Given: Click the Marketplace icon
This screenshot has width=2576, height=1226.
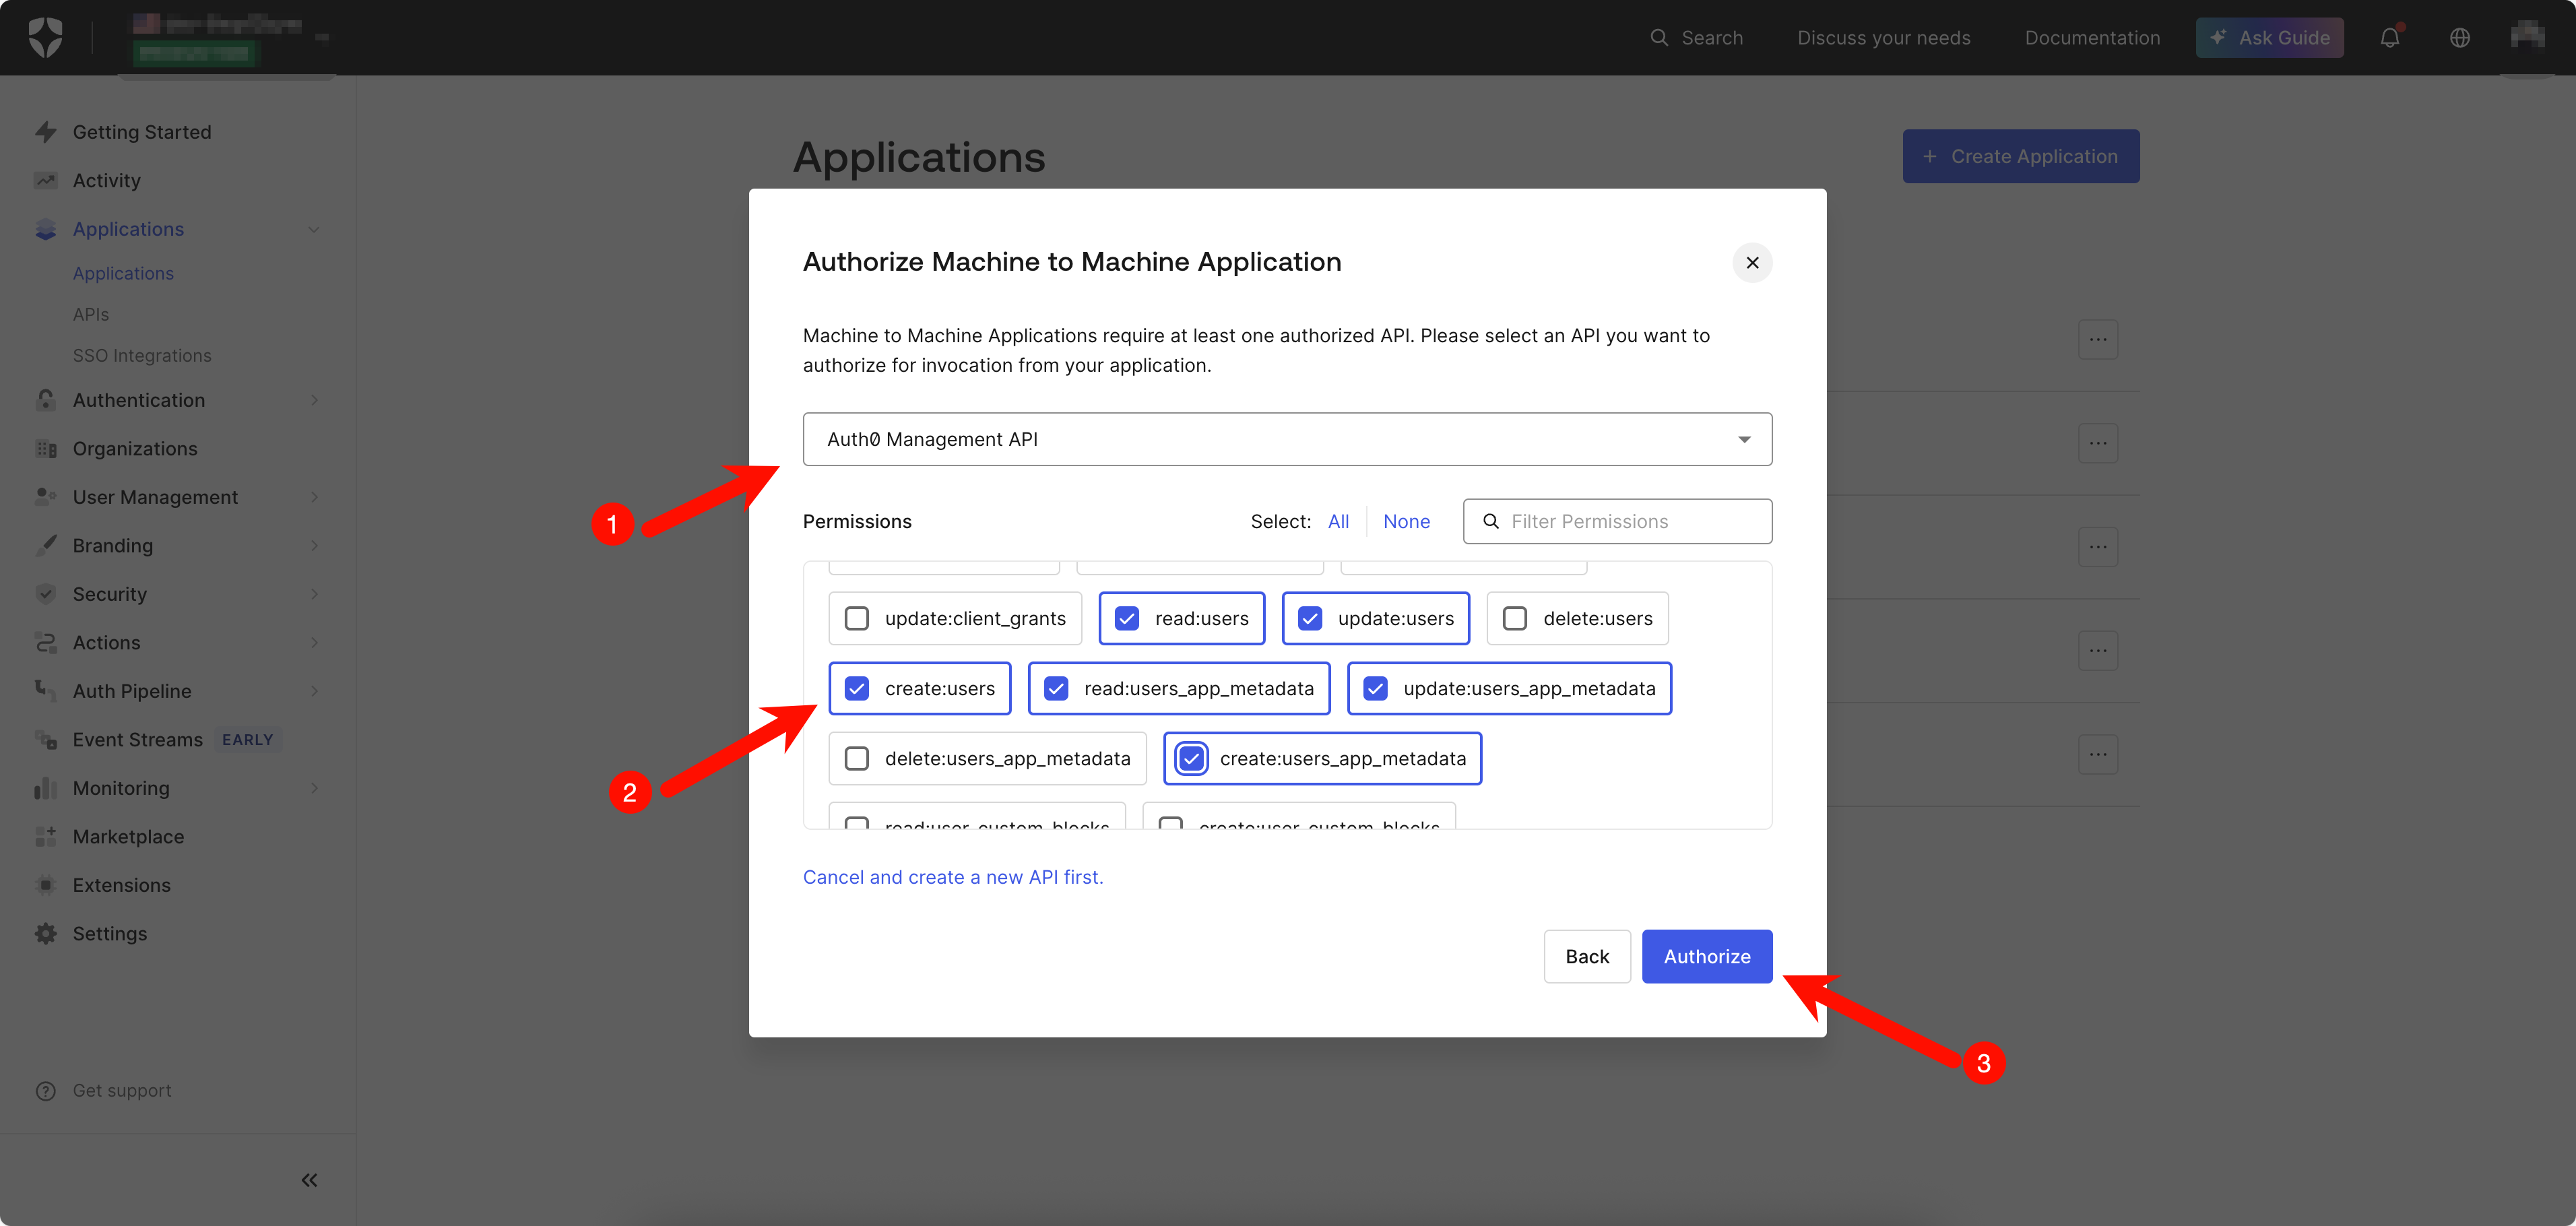Looking at the screenshot, I should click(45, 837).
